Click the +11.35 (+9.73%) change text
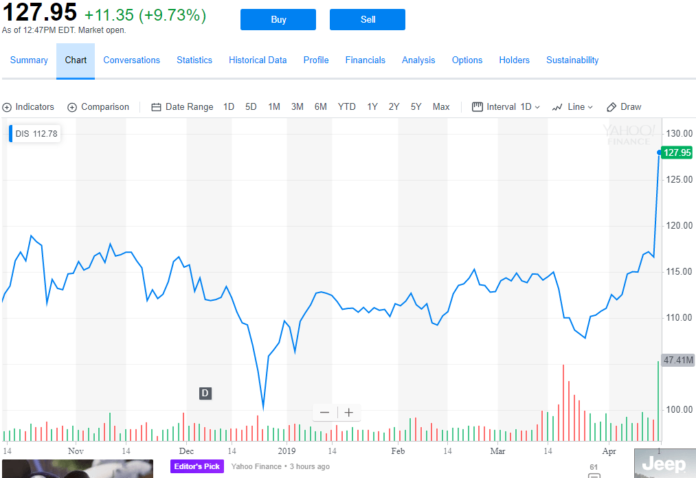The image size is (696, 478). pos(145,15)
